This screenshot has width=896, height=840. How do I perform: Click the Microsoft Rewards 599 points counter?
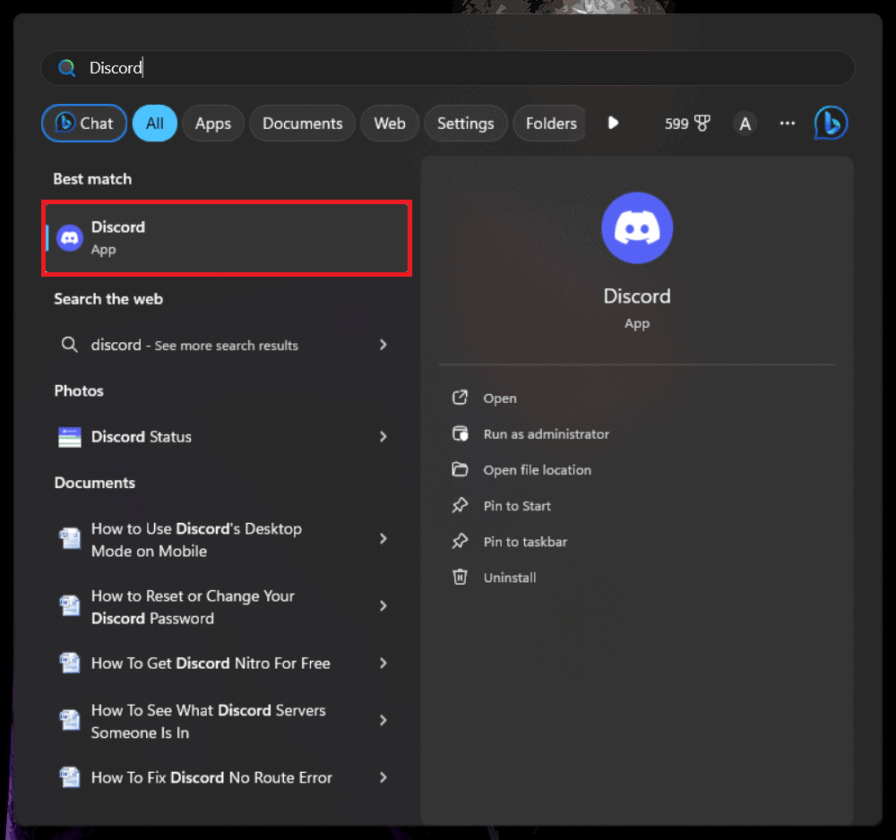pos(678,122)
